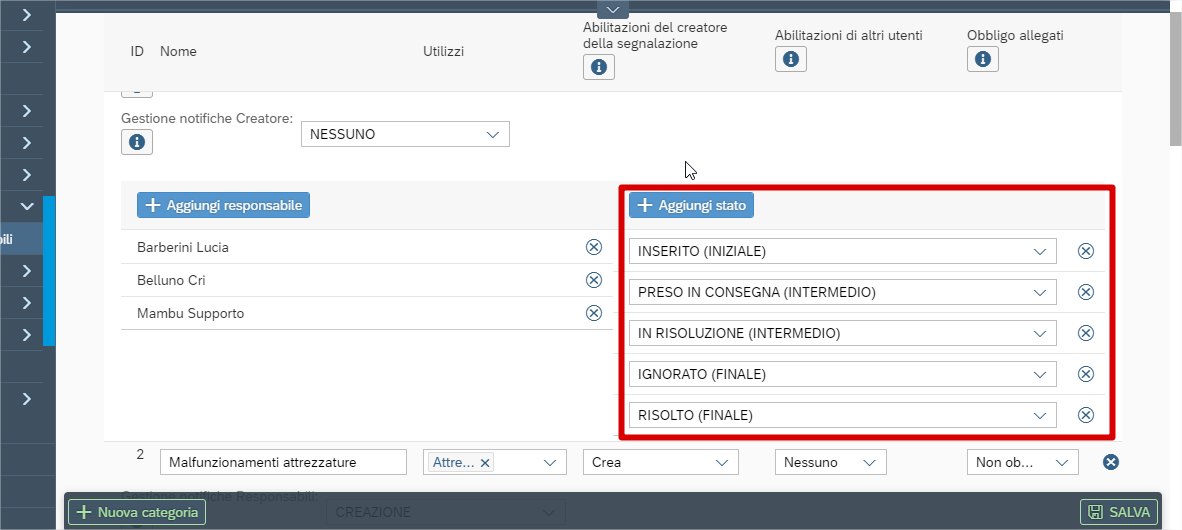The width and height of the screenshot is (1182, 530).
Task: Open info icon under Abilitazioni di altri utenti
Action: (x=791, y=59)
